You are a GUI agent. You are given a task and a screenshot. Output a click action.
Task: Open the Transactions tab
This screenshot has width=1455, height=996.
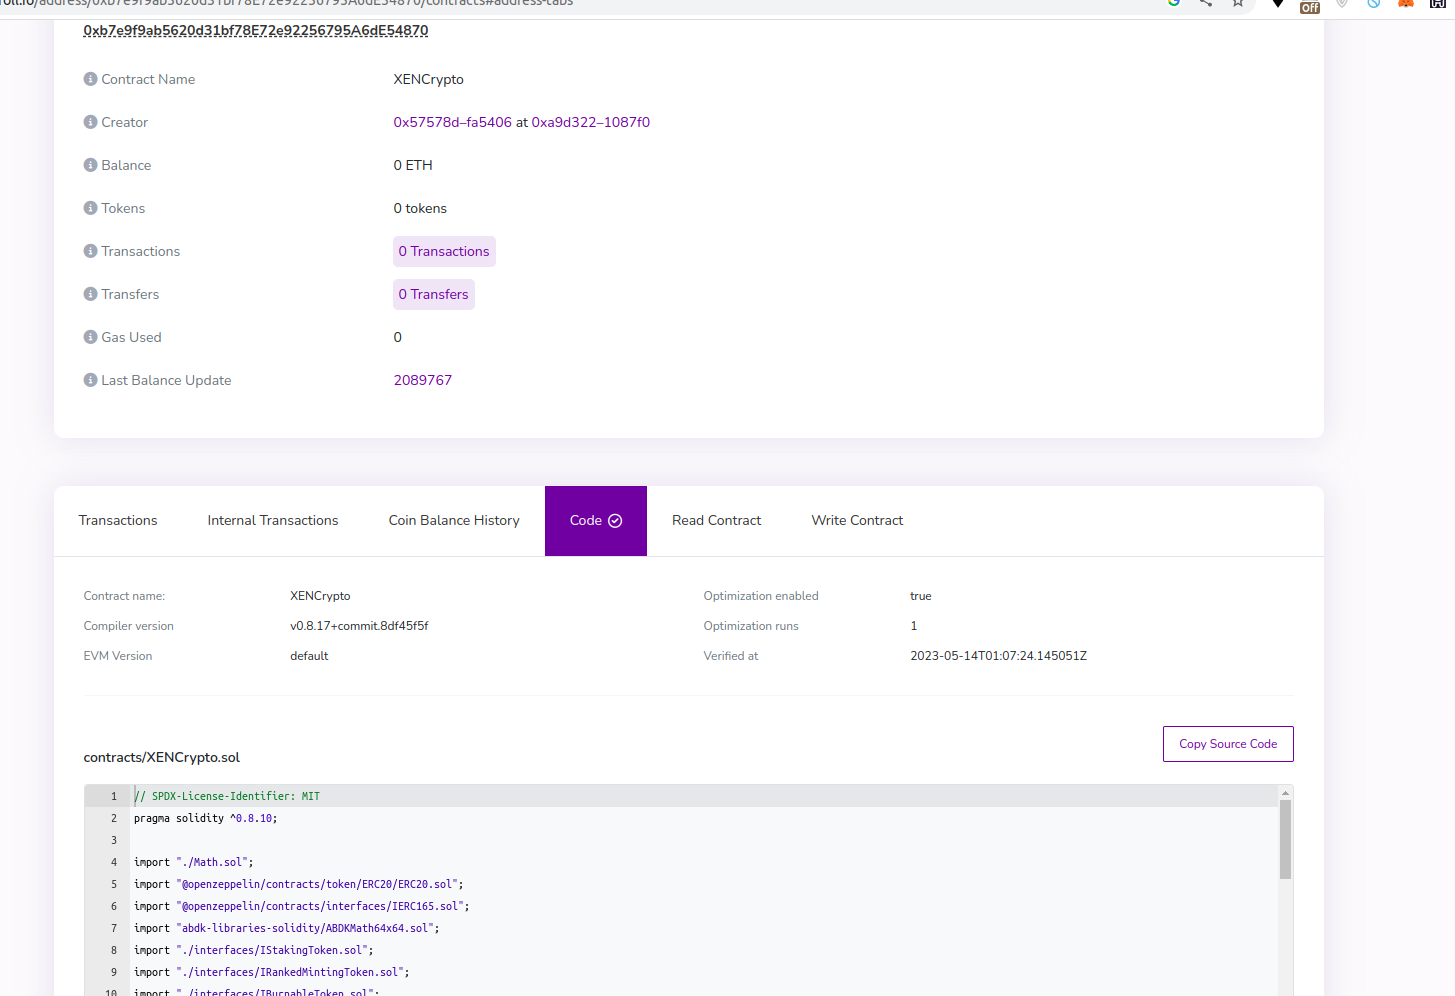tap(118, 521)
